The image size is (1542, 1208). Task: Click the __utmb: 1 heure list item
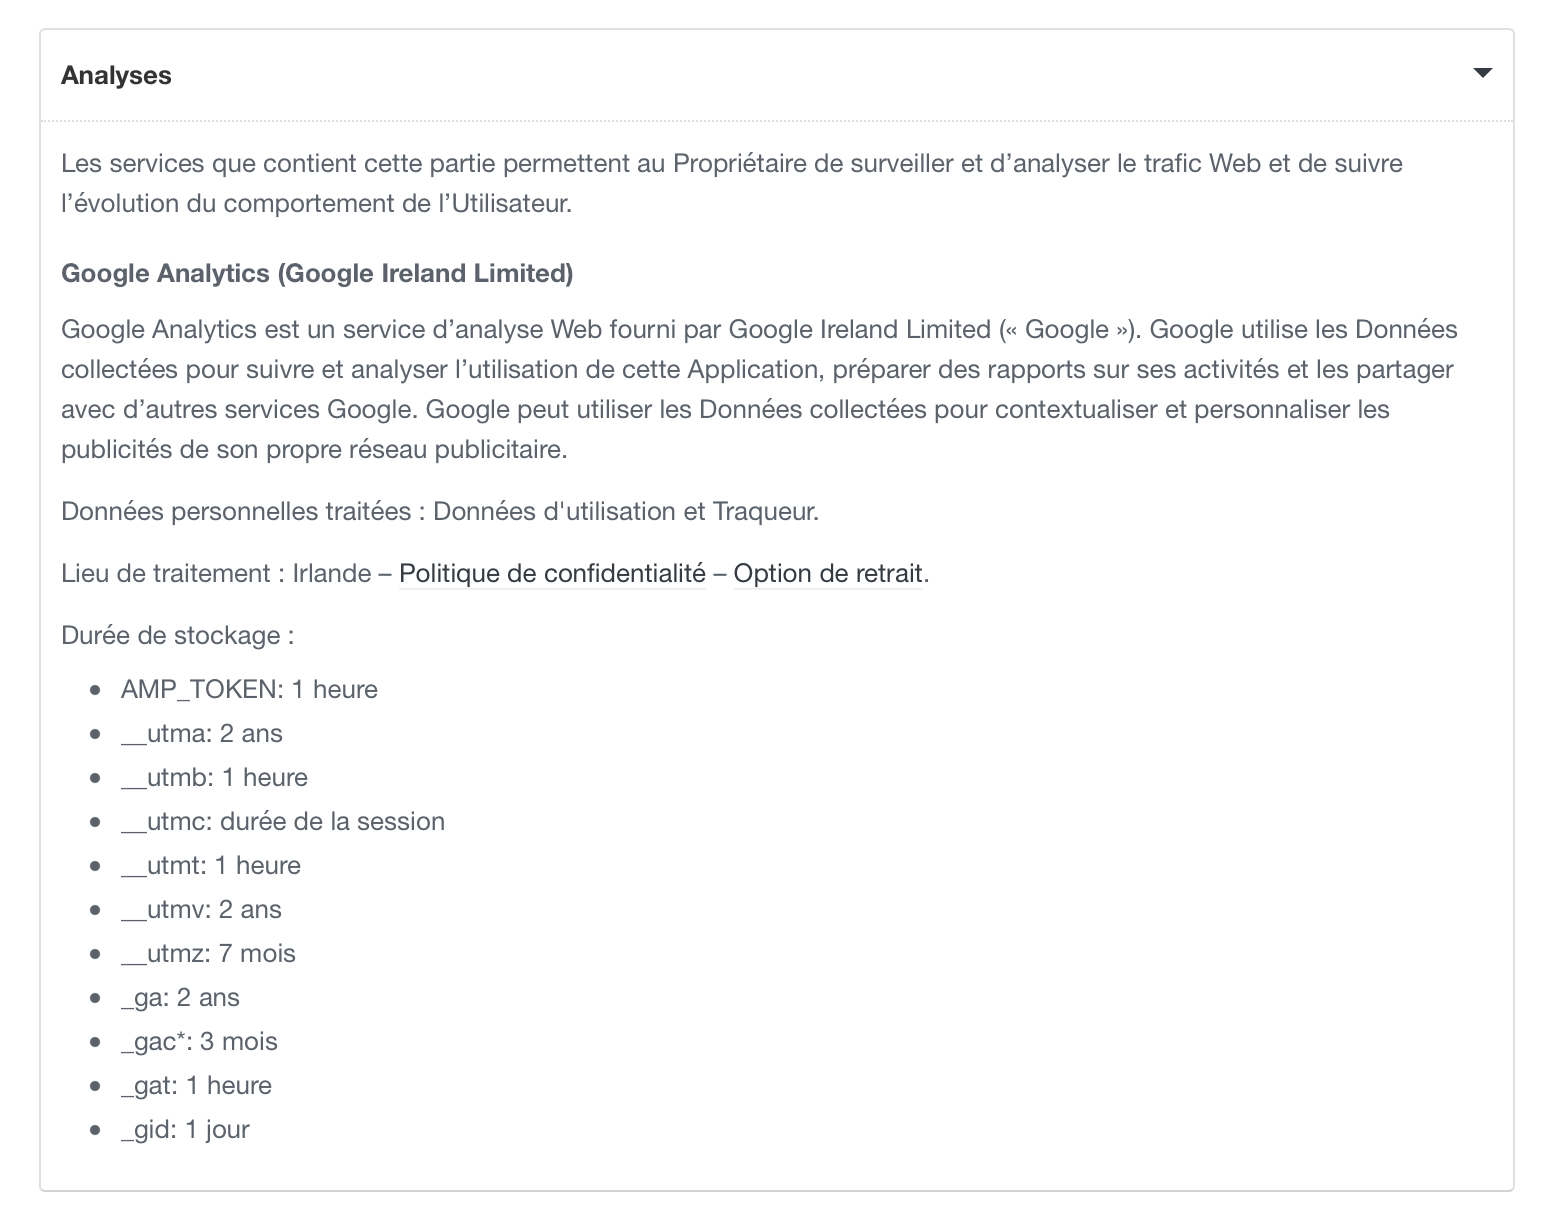[x=214, y=778]
